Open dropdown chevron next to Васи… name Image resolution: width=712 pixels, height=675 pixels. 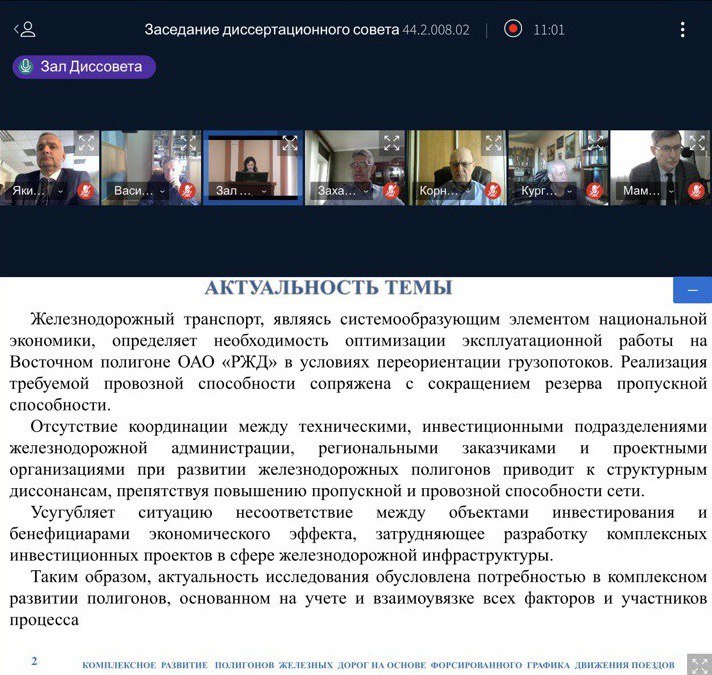tap(163, 190)
